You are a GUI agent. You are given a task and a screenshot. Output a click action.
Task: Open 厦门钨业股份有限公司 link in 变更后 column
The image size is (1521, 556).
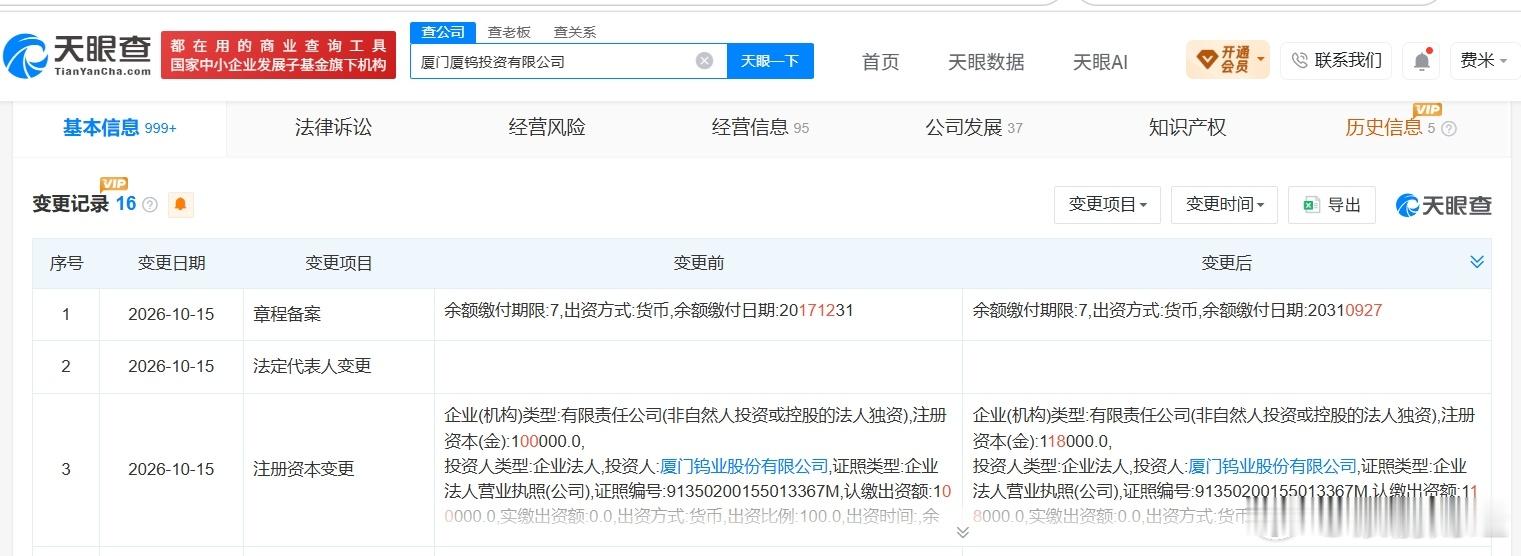[x=1272, y=466]
